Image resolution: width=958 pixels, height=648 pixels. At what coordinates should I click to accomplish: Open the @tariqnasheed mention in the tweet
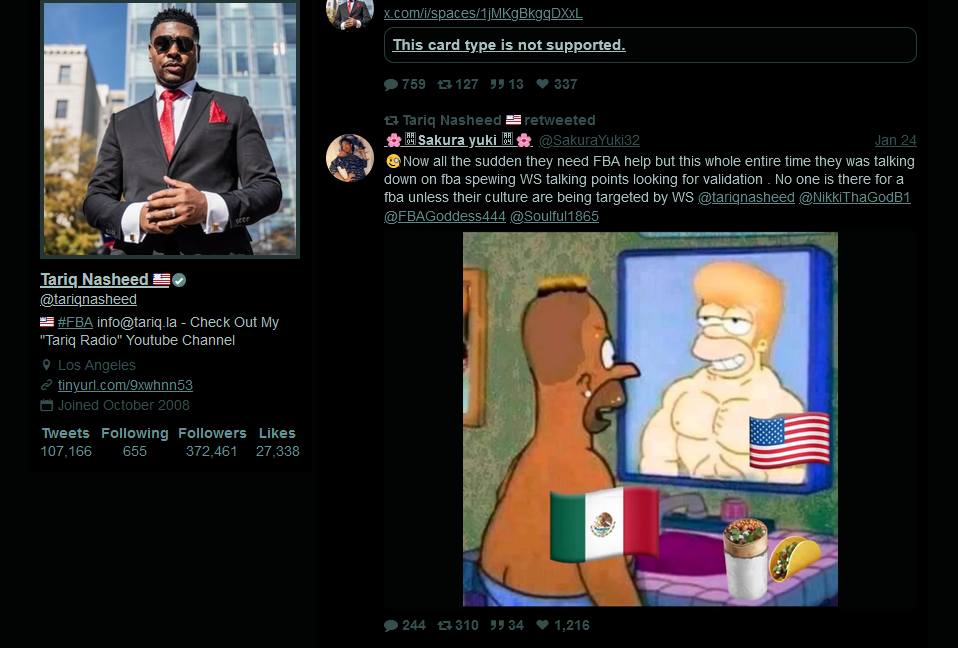click(746, 197)
